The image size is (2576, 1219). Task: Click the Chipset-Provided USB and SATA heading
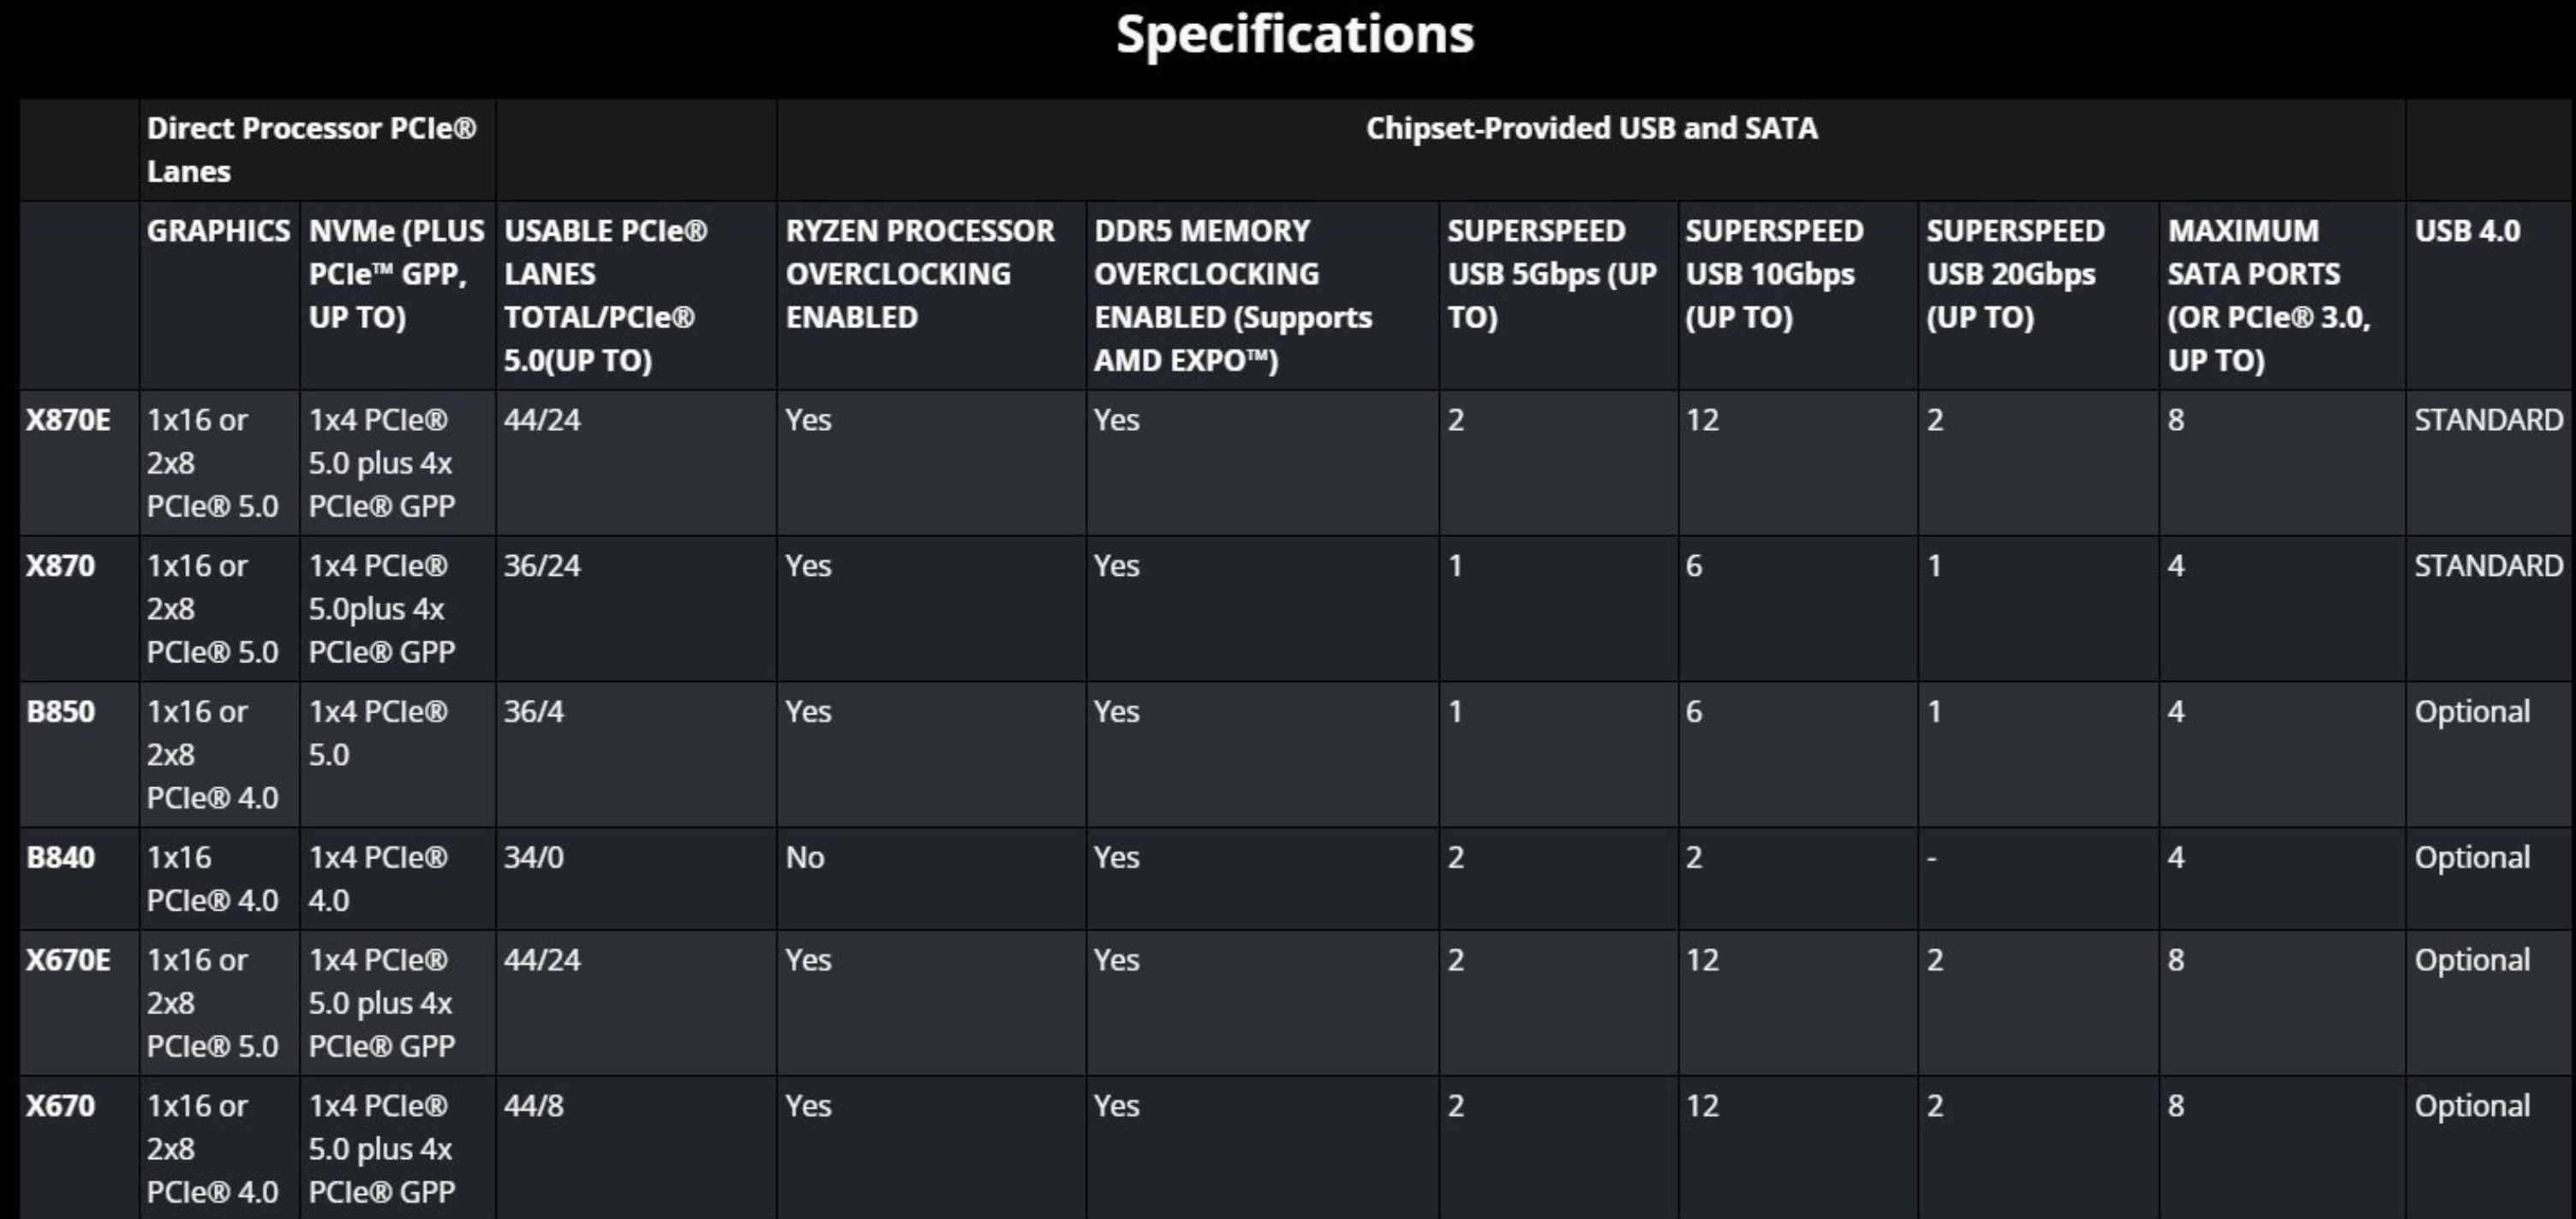point(1591,129)
